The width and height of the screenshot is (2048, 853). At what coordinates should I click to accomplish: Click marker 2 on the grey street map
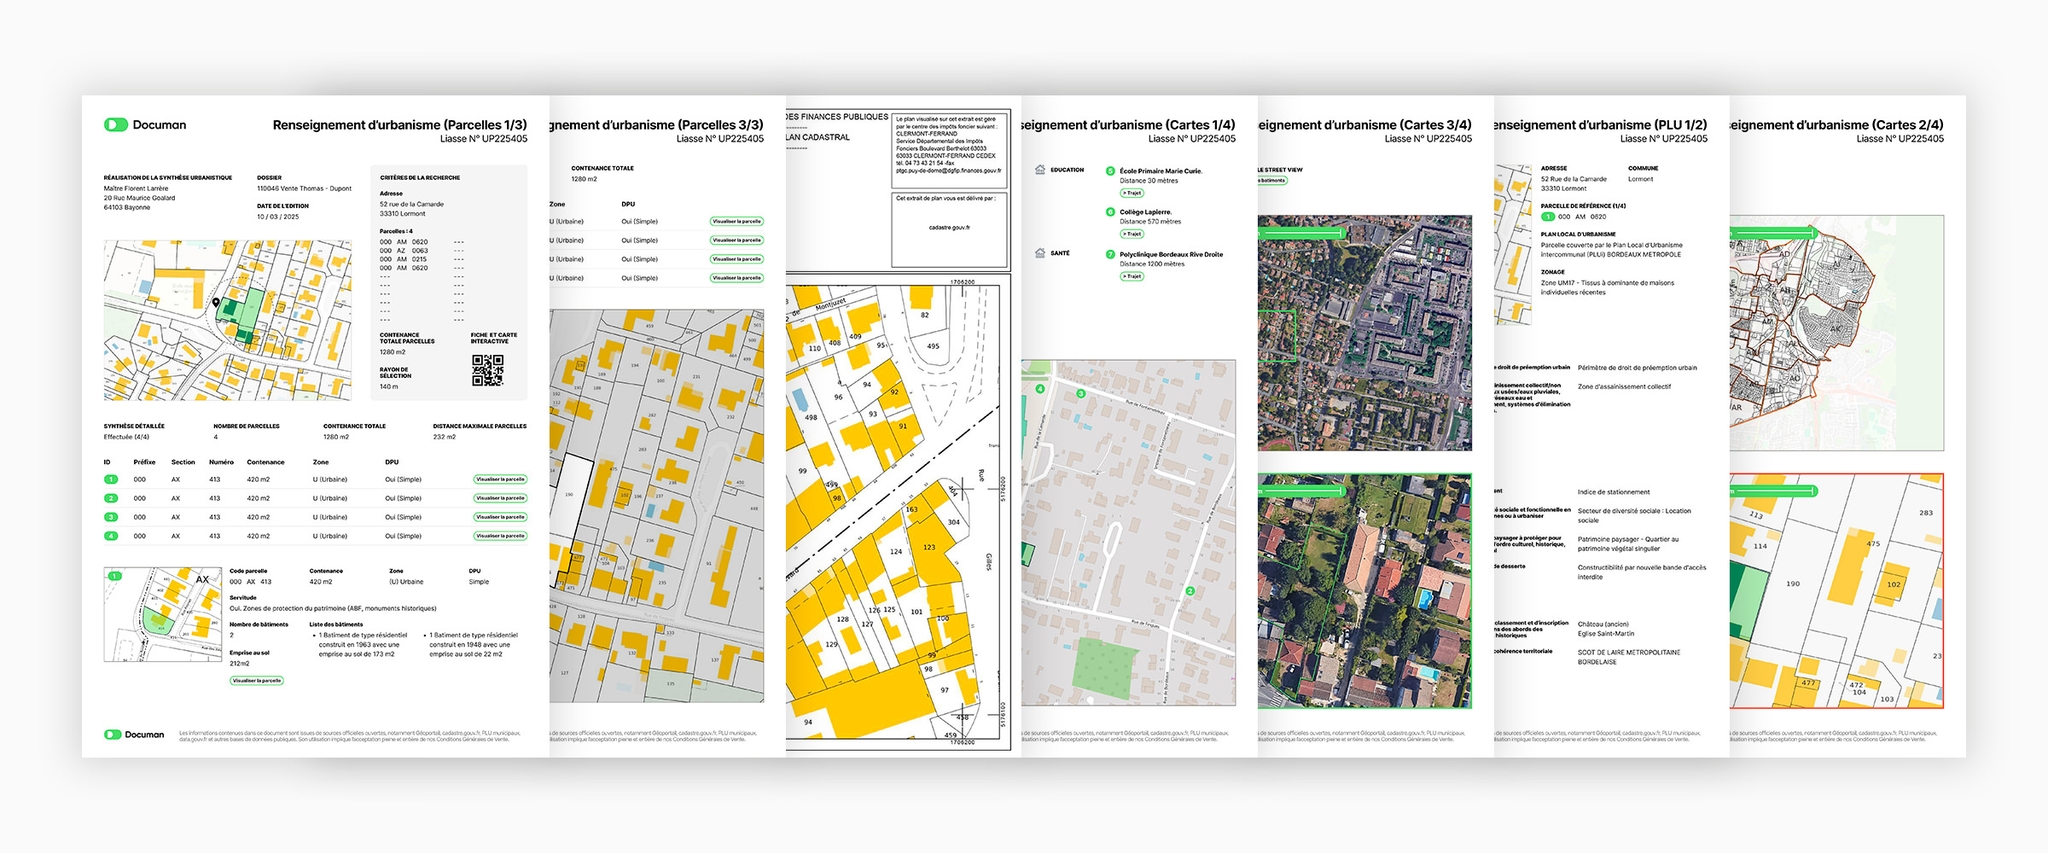(1190, 591)
